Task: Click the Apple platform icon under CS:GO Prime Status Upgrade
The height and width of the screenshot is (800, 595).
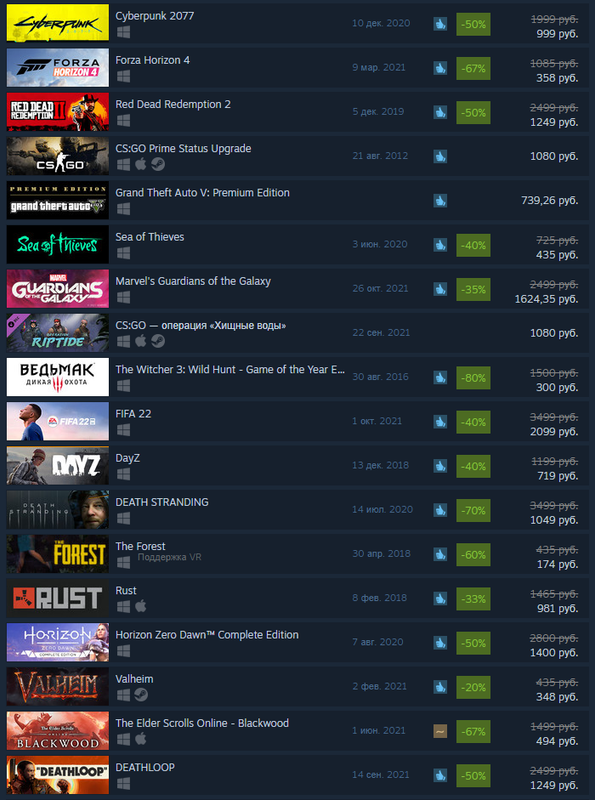Action: pos(140,164)
